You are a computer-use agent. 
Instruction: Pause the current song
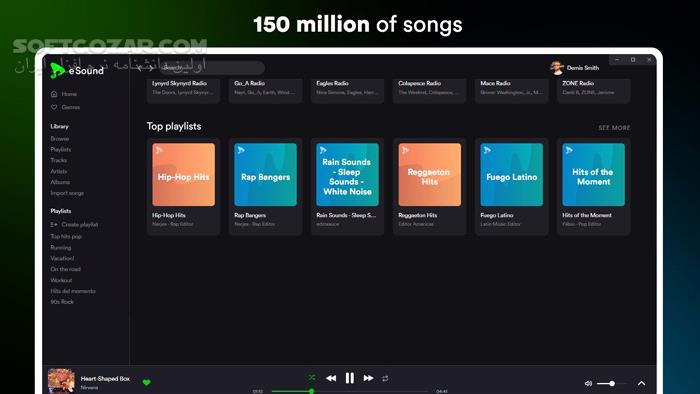pos(350,378)
